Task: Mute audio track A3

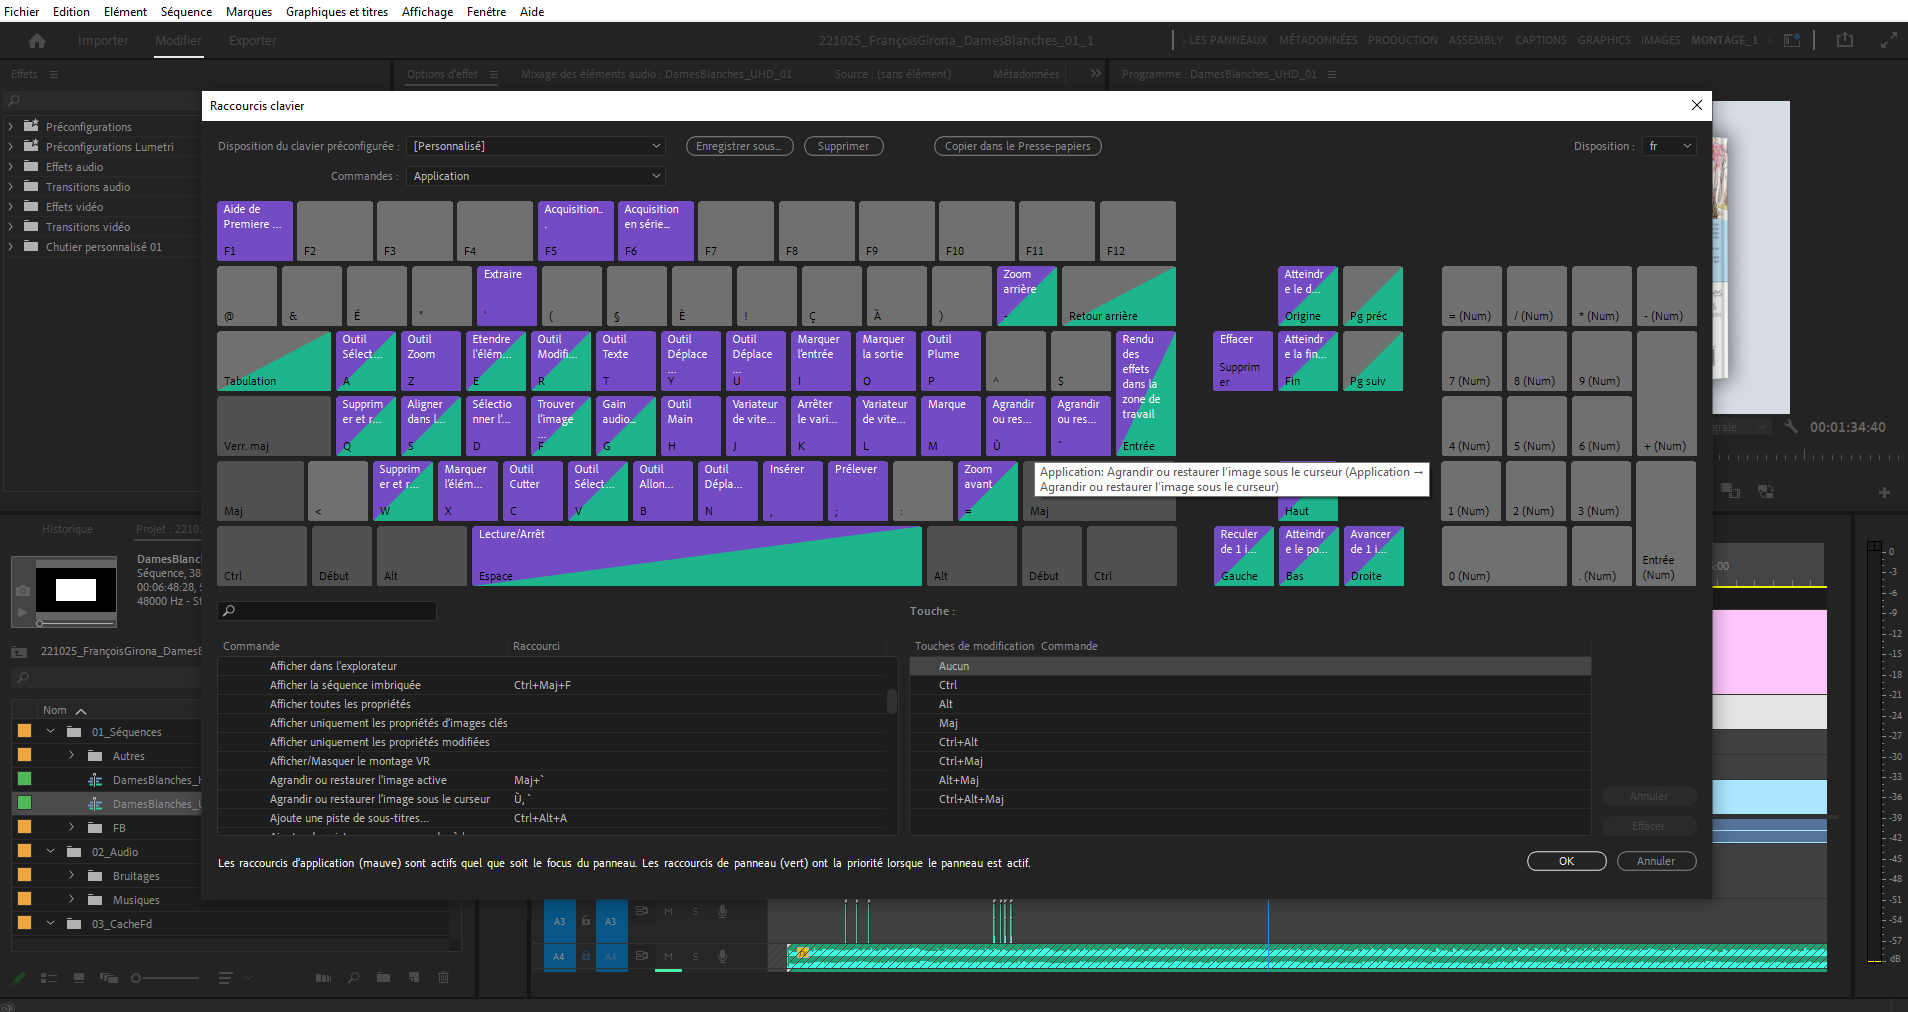Action: coord(668,911)
